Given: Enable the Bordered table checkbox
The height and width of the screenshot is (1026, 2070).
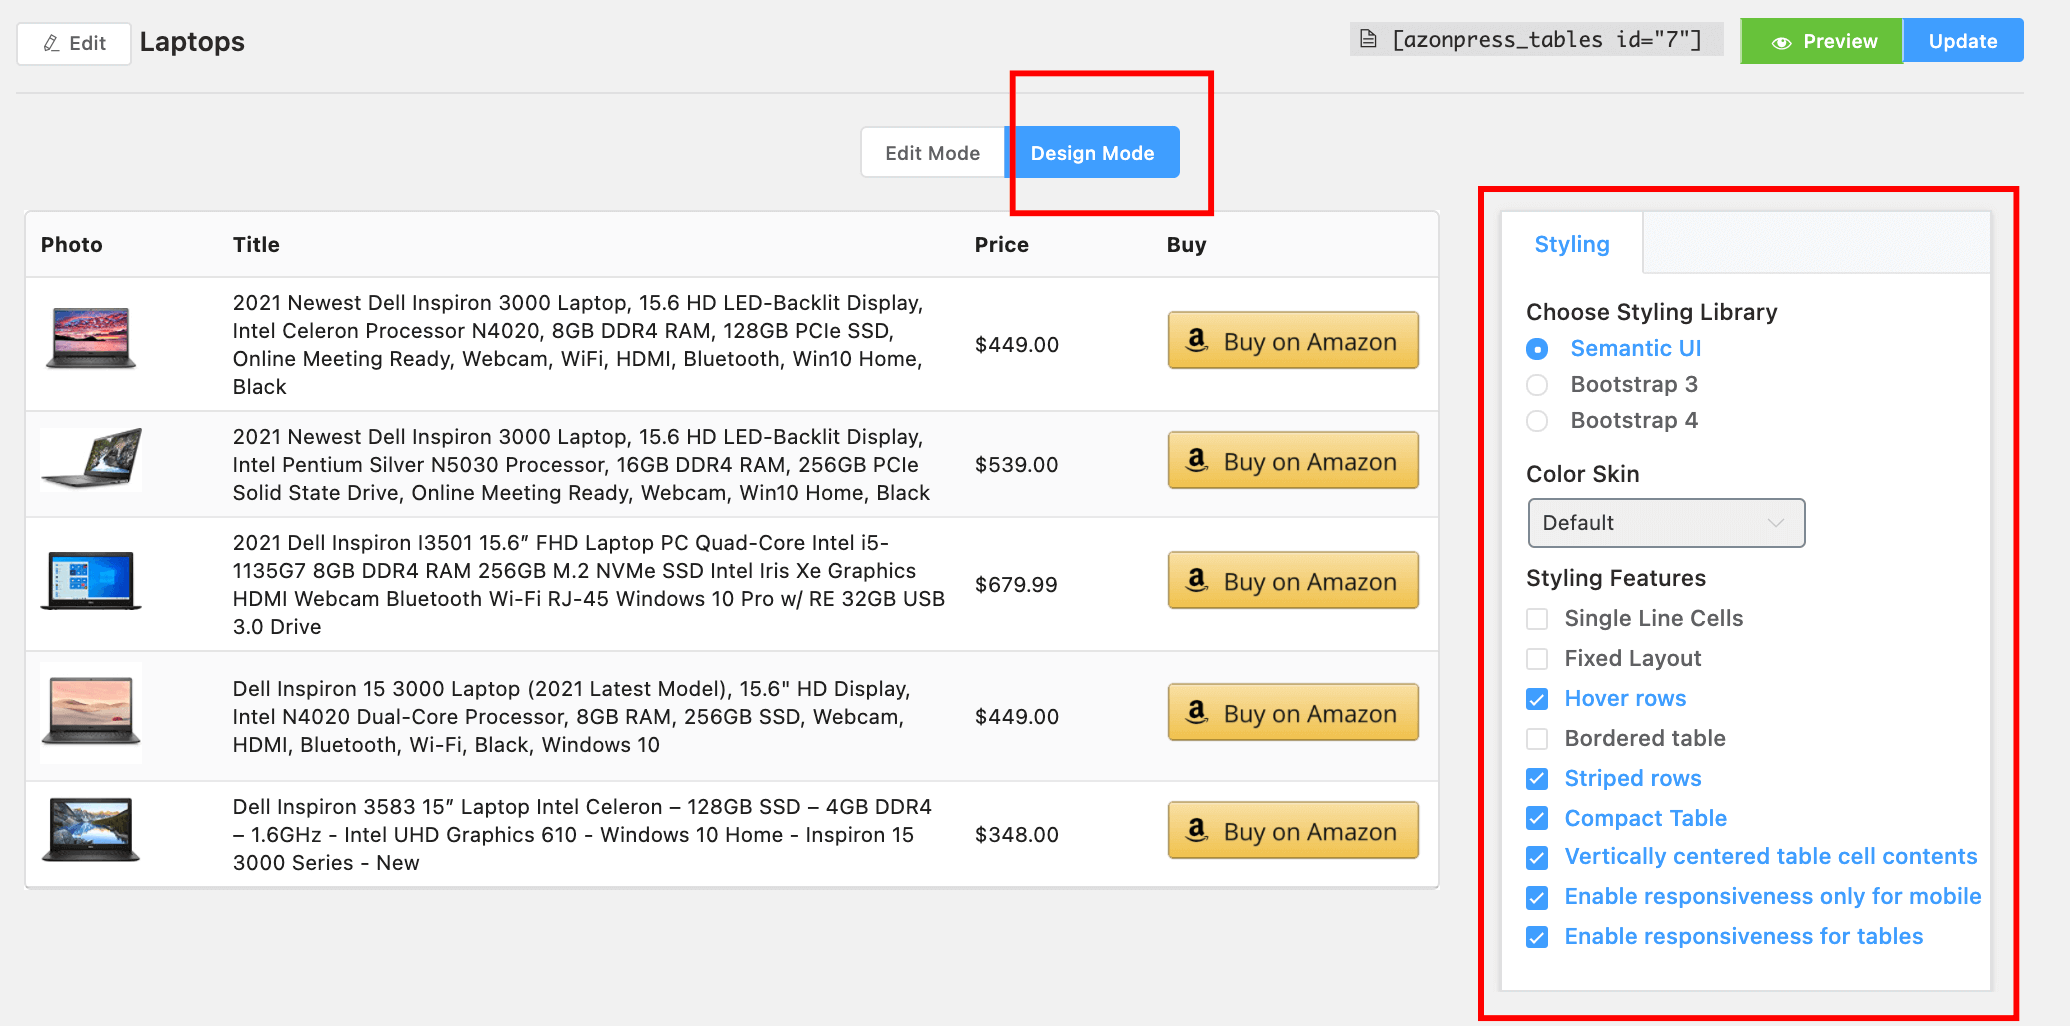Looking at the screenshot, I should (x=1537, y=739).
